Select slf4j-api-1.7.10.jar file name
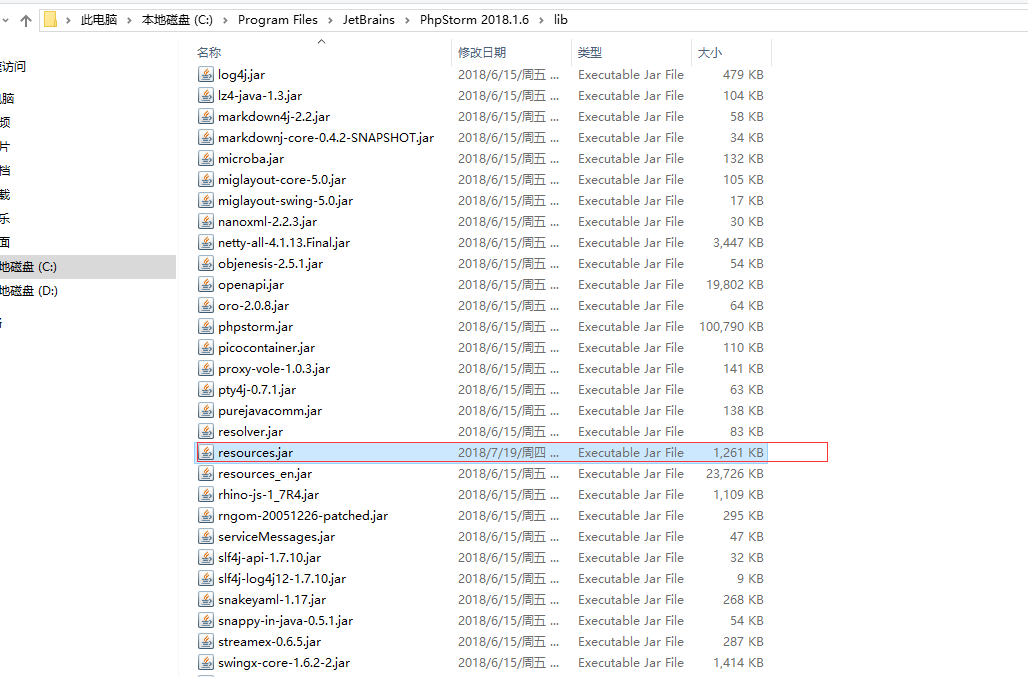Viewport: 1028px width, 677px height. point(269,557)
